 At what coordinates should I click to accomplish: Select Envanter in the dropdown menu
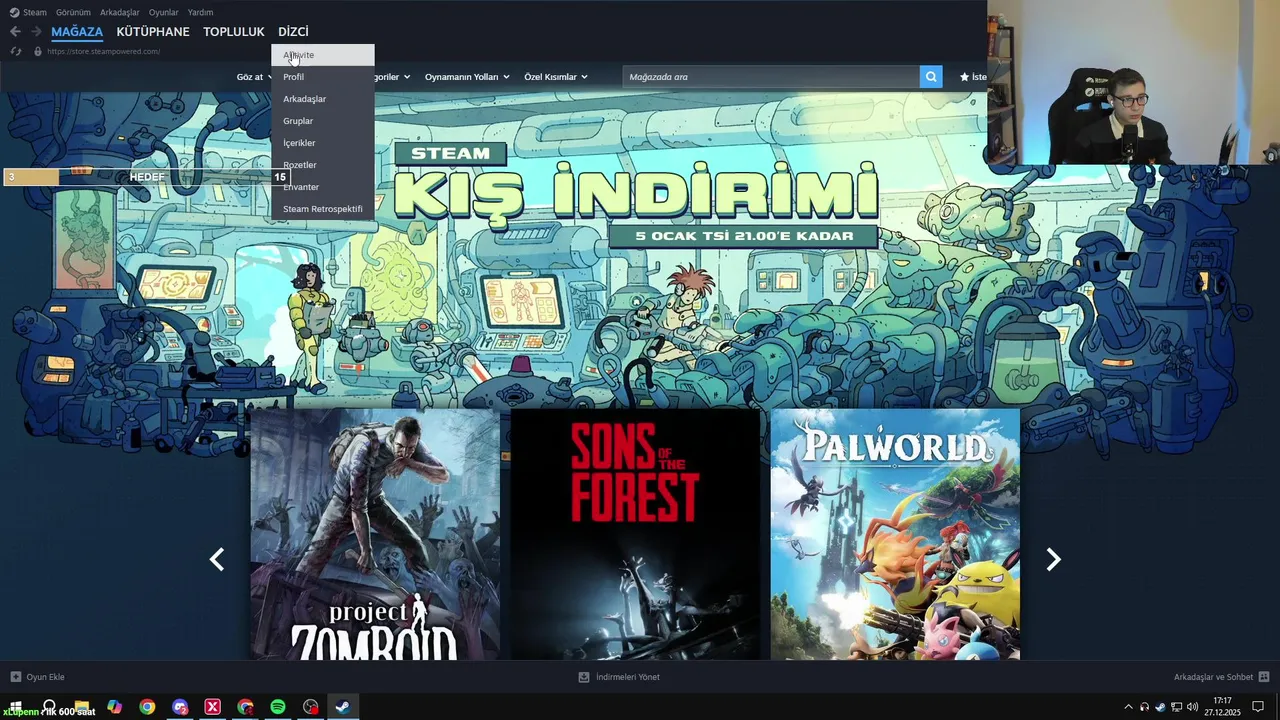(322, 187)
